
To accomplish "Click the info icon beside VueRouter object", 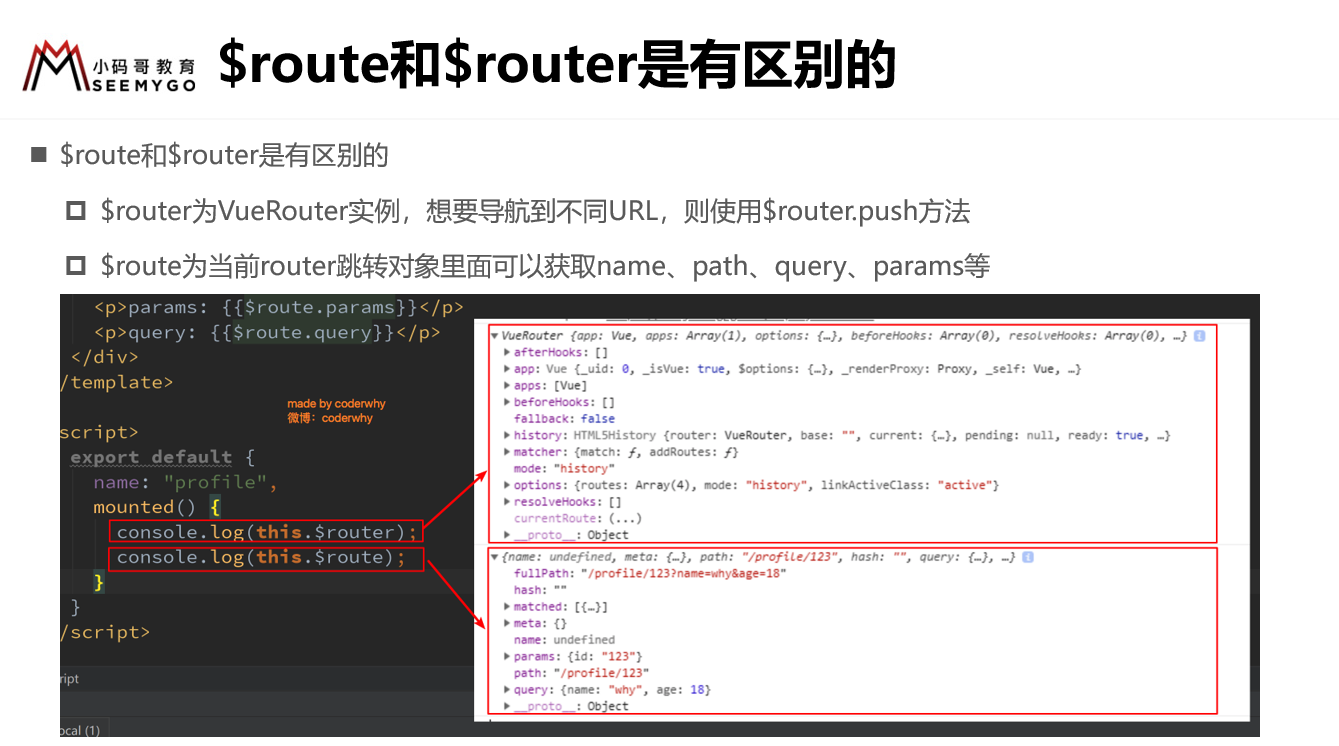I will point(1199,336).
